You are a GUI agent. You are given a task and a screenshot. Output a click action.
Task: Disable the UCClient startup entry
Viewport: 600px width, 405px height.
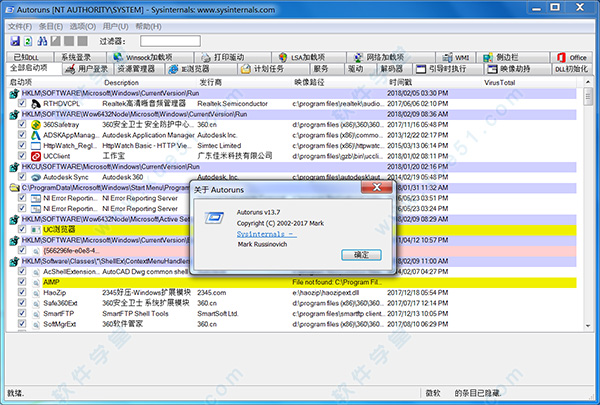(x=22, y=156)
